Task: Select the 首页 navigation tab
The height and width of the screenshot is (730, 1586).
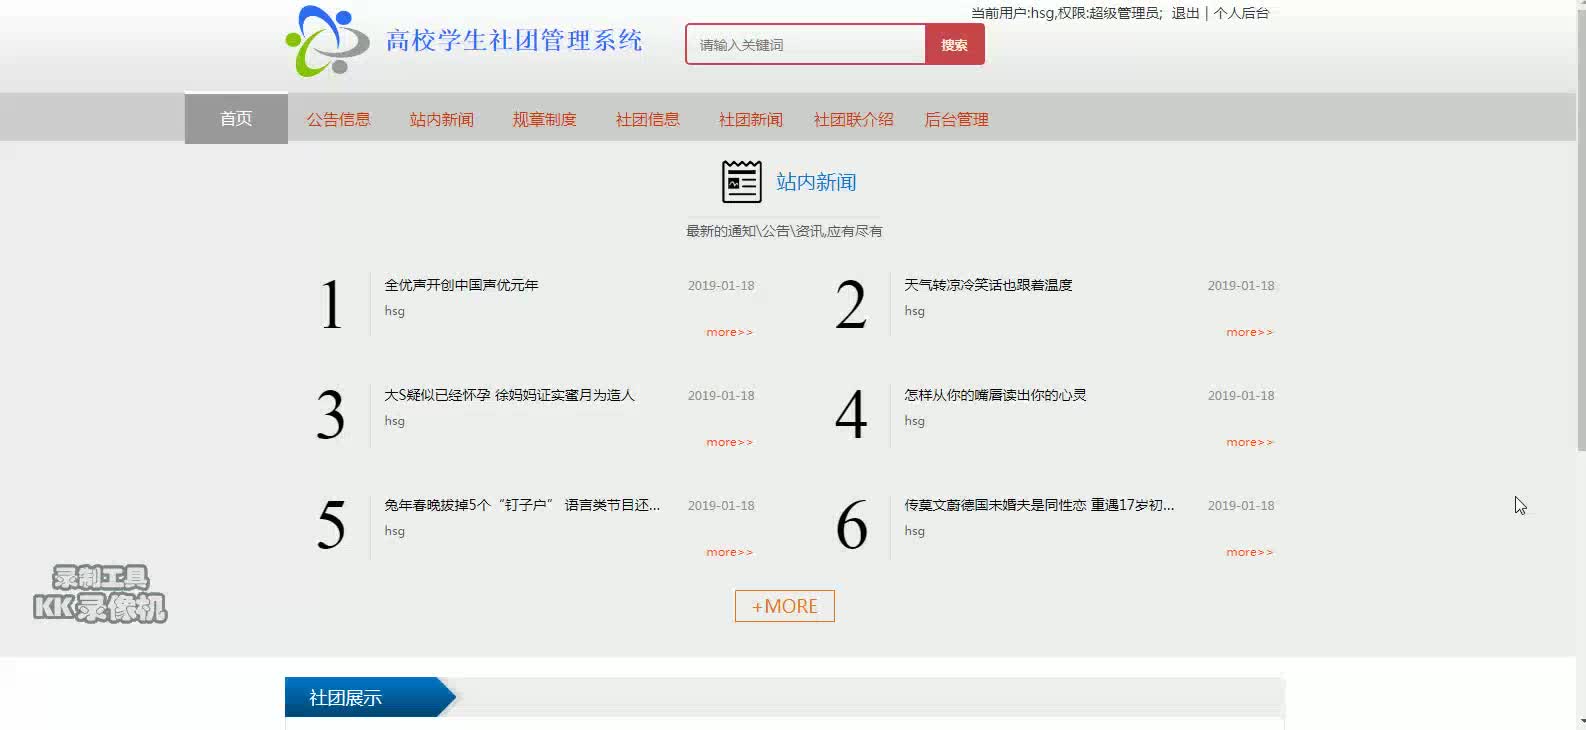Action: tap(236, 118)
